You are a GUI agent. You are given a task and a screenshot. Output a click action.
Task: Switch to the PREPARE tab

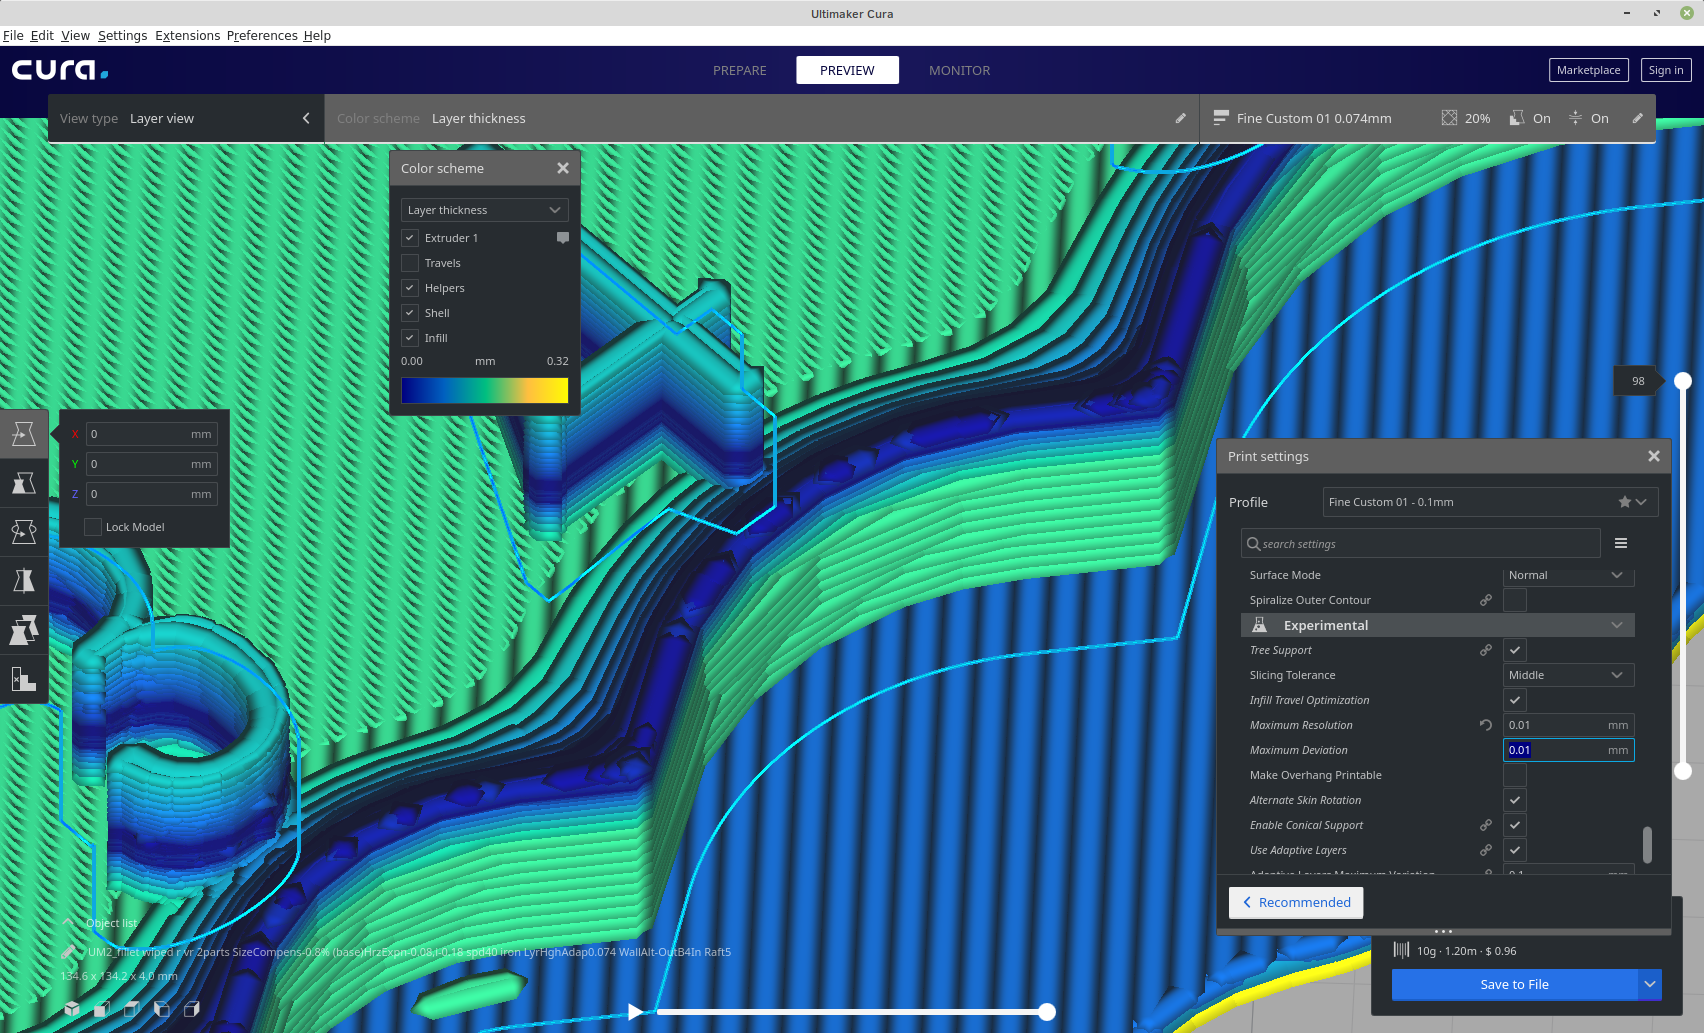click(740, 70)
